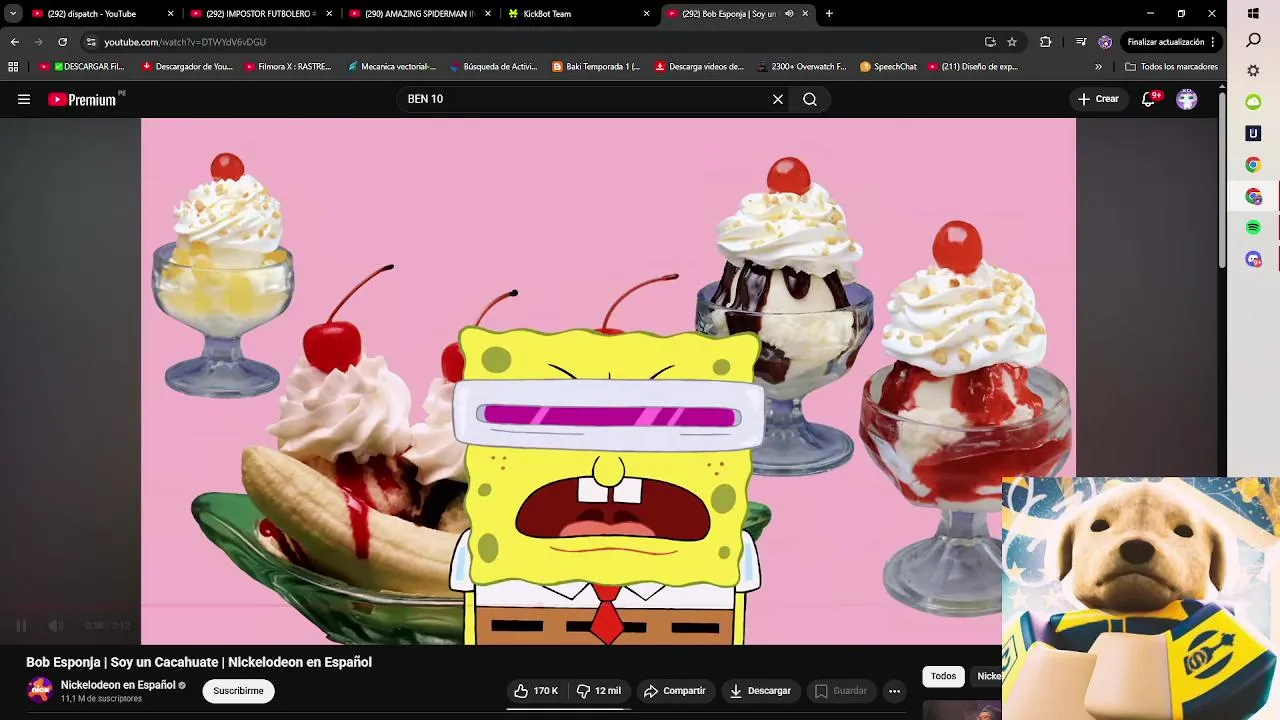
Task: Open Descargador de You... bookmark
Action: [x=187, y=67]
